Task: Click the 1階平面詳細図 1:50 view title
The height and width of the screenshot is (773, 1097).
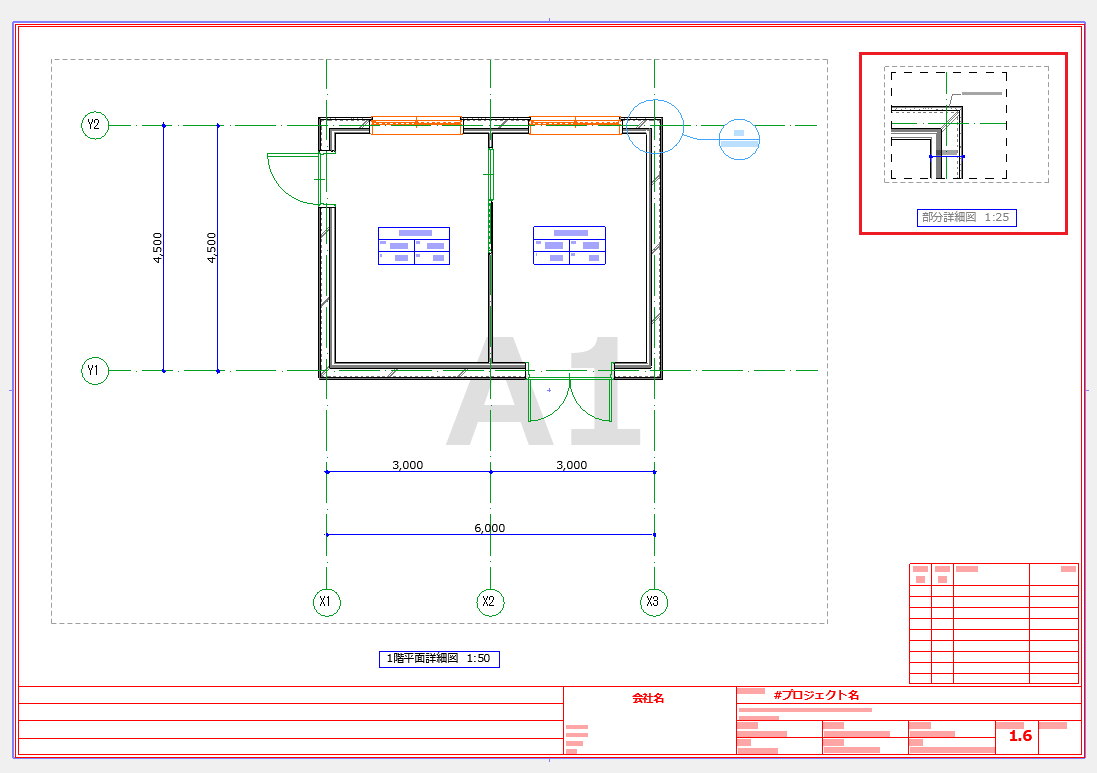Action: tap(439, 658)
